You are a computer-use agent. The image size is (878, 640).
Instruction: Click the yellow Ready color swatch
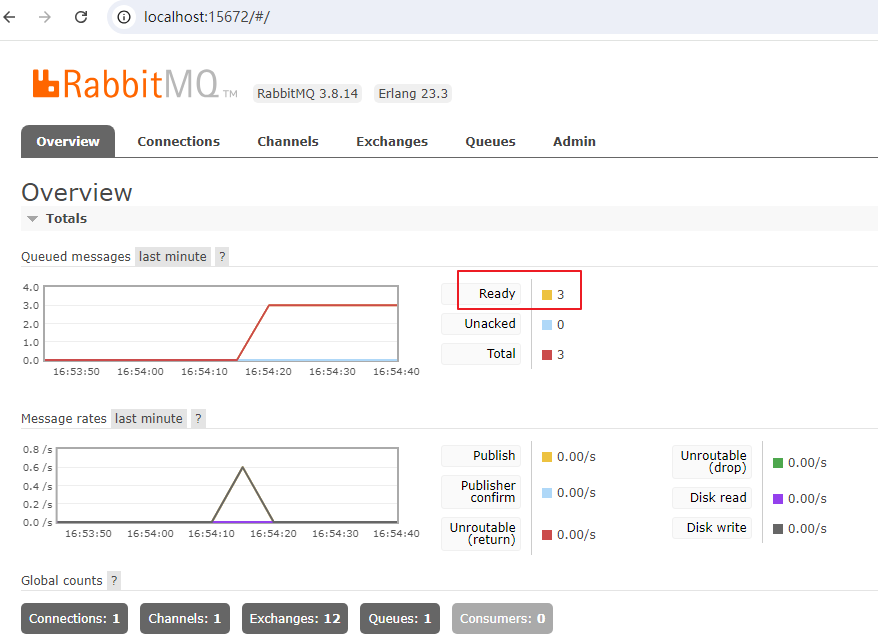pyautogui.click(x=547, y=295)
